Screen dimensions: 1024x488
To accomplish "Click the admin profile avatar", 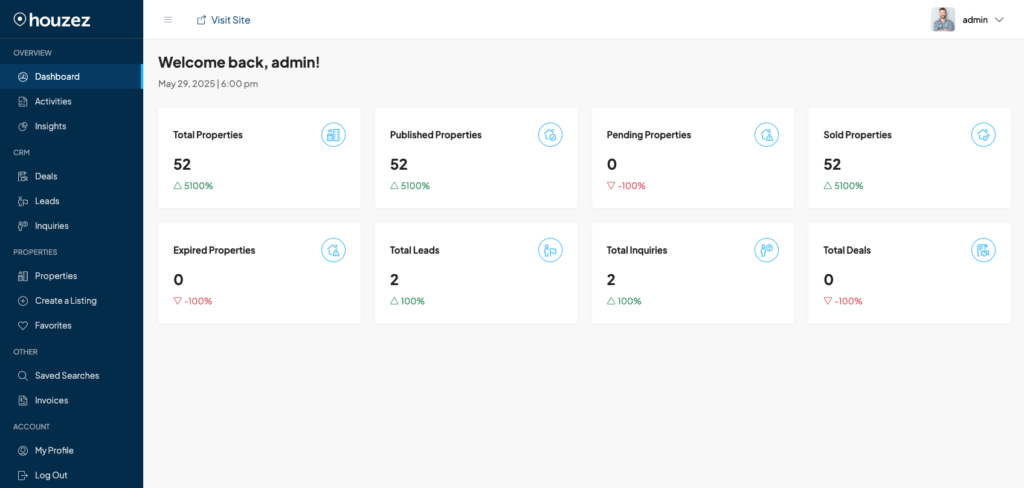I will (x=943, y=20).
